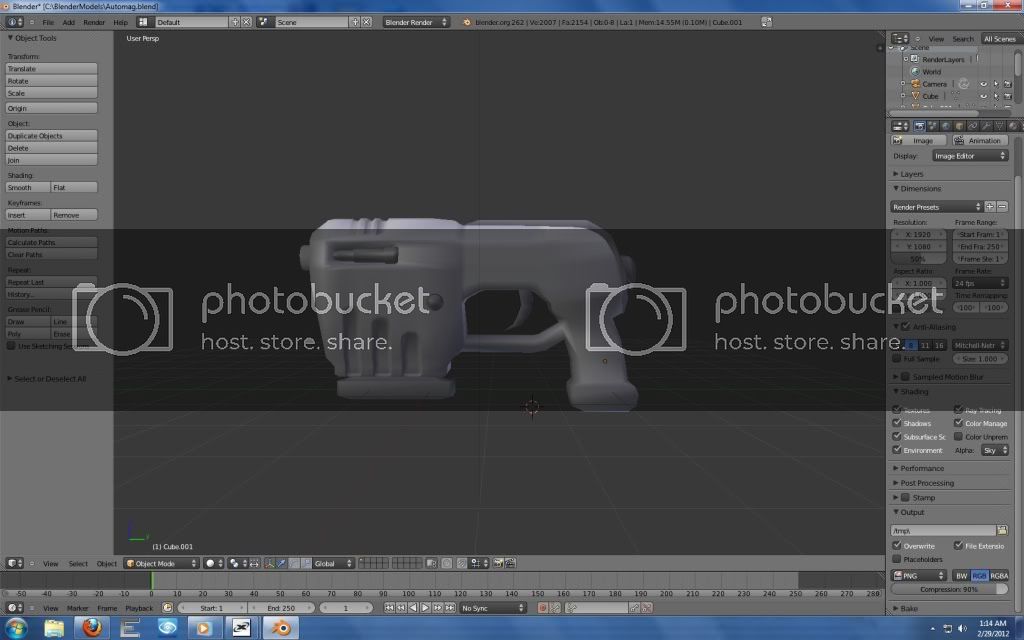
Task: Uncheck the Overwrite output option
Action: pos(897,546)
